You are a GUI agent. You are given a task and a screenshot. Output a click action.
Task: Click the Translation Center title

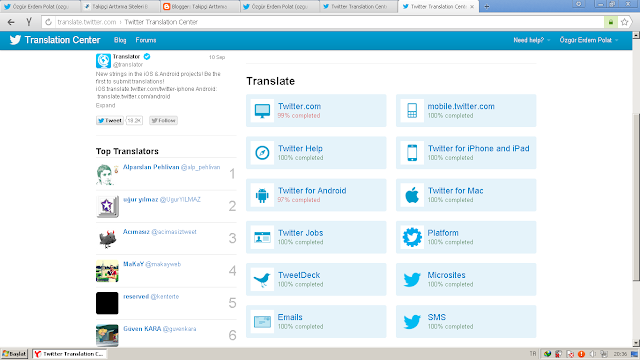click(62, 40)
